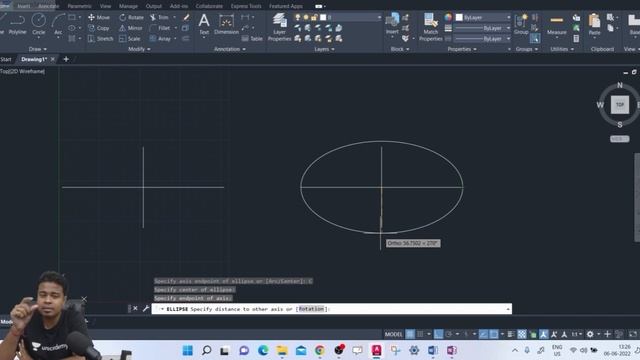This screenshot has height=360, width=640.
Task: Open the Insert ribbon tab
Action: (x=24, y=6)
